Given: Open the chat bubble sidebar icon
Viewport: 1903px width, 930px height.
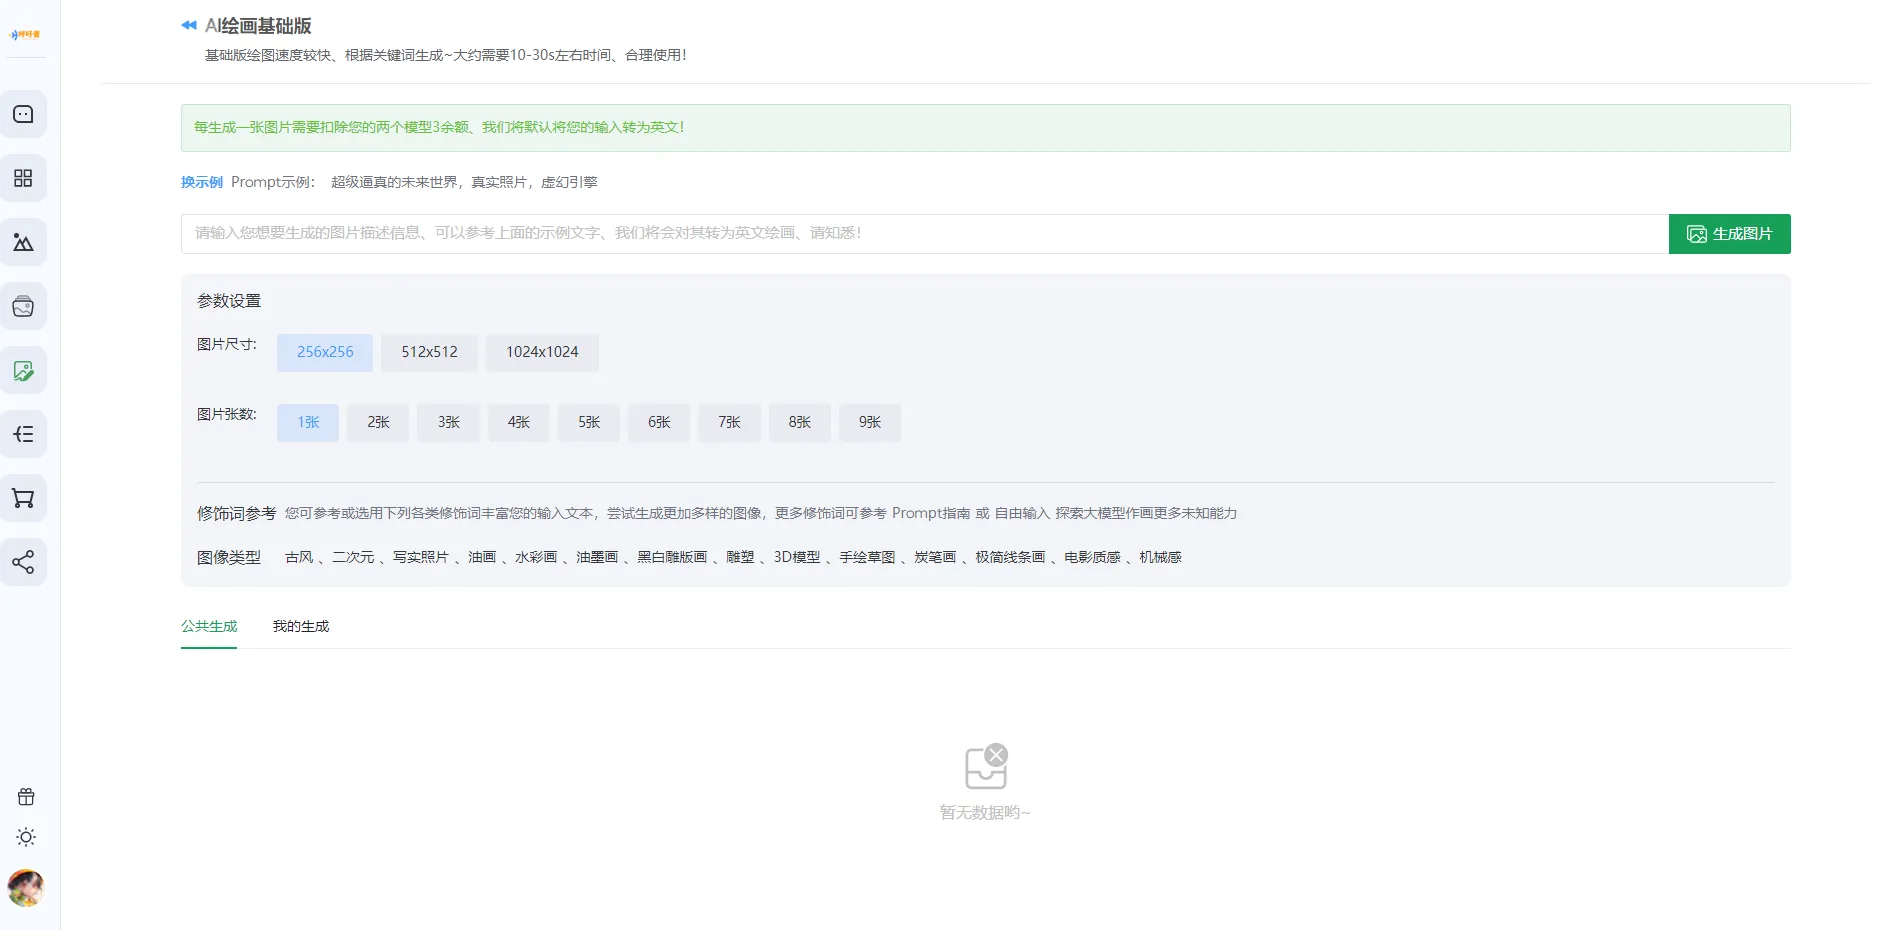Looking at the screenshot, I should pos(23,114).
